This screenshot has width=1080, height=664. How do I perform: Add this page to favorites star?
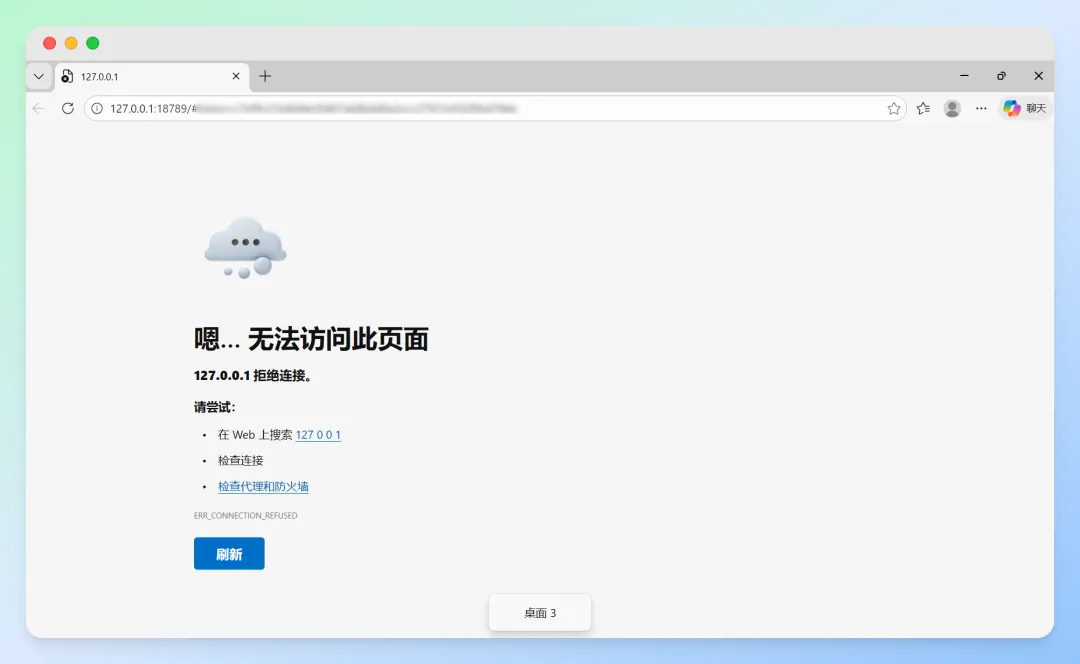[893, 108]
